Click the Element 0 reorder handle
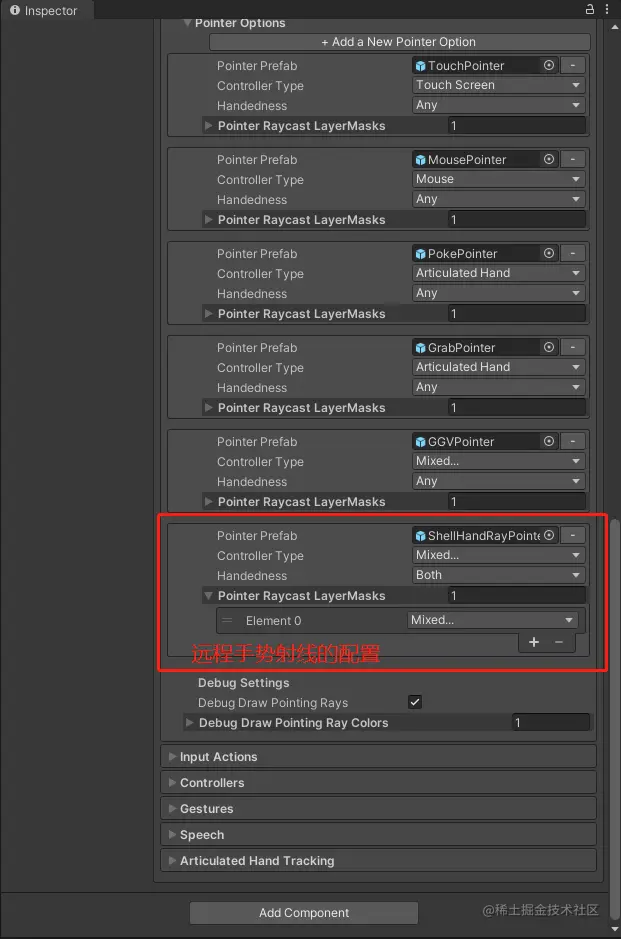Image resolution: width=621 pixels, height=939 pixels. (227, 620)
